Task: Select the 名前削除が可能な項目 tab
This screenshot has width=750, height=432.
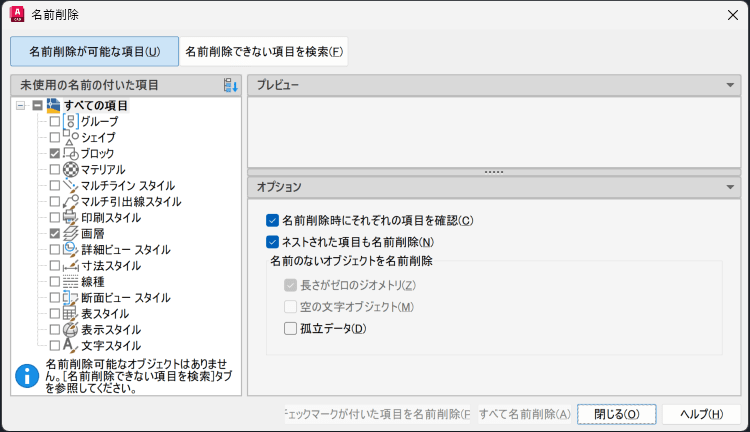Action: tap(94, 51)
